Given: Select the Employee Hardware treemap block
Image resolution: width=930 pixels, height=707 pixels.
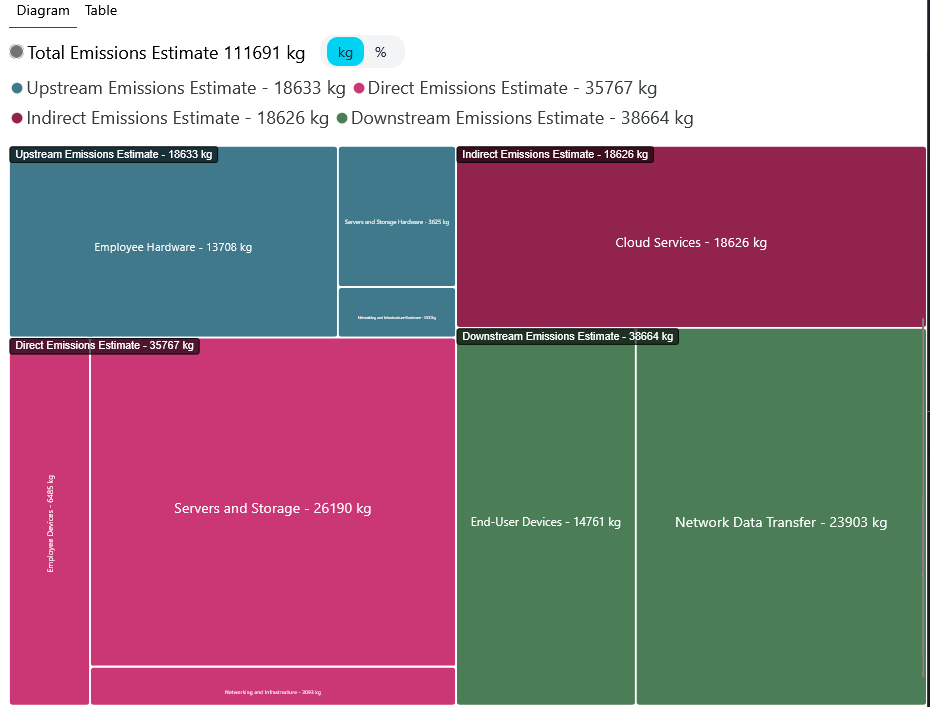Looking at the screenshot, I should [x=173, y=247].
